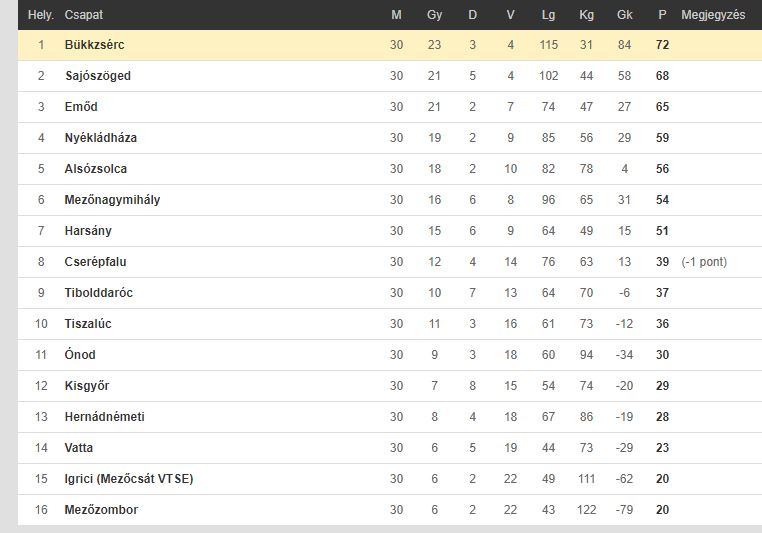Select the Tibolddaróc team row
The image size is (762, 533).
pyautogui.click(x=390, y=293)
